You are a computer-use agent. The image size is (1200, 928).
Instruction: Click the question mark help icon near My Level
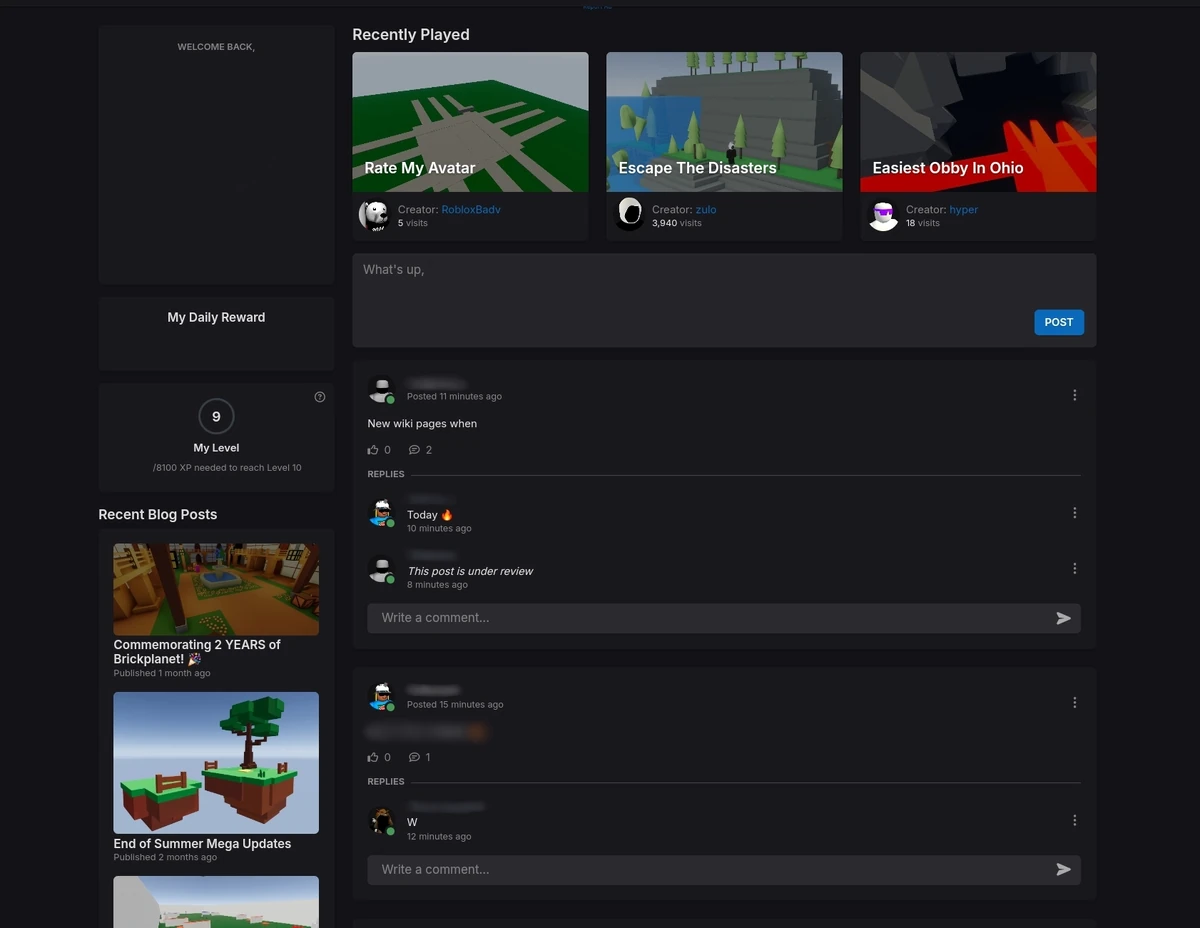pos(320,397)
